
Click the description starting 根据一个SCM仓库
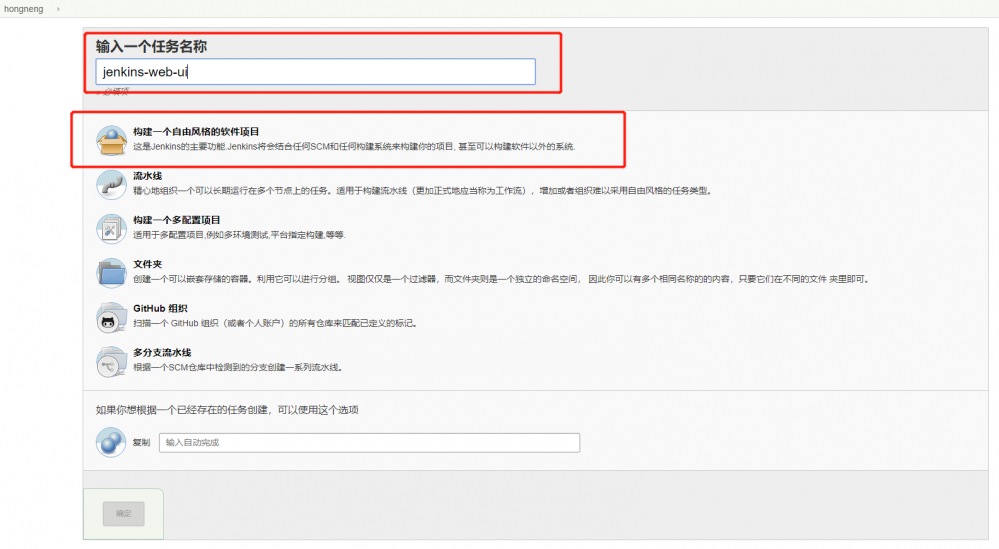point(238,367)
